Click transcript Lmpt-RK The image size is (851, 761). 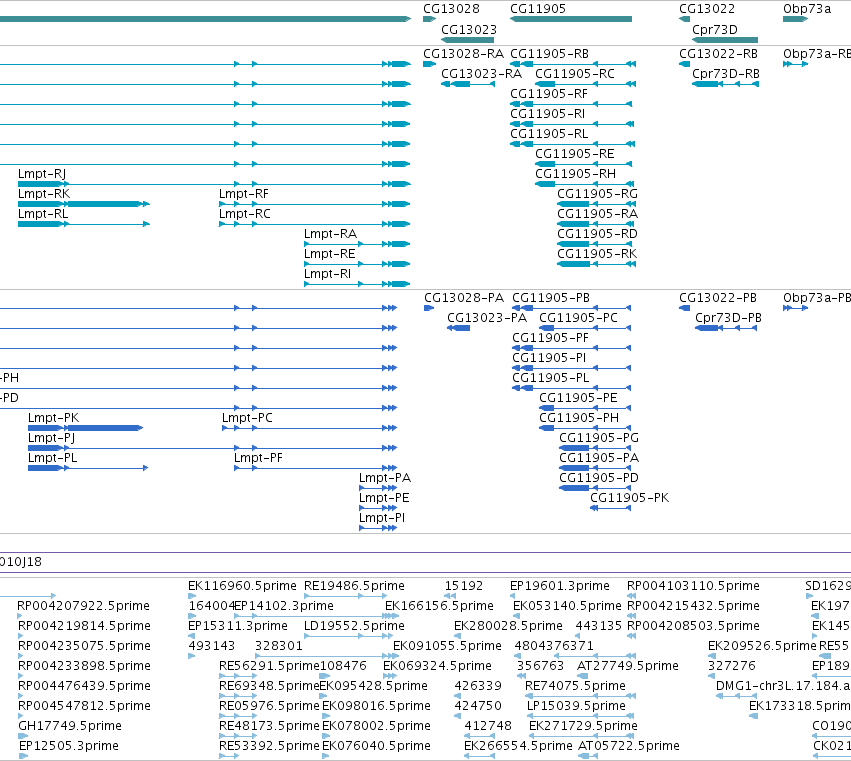click(x=44, y=194)
